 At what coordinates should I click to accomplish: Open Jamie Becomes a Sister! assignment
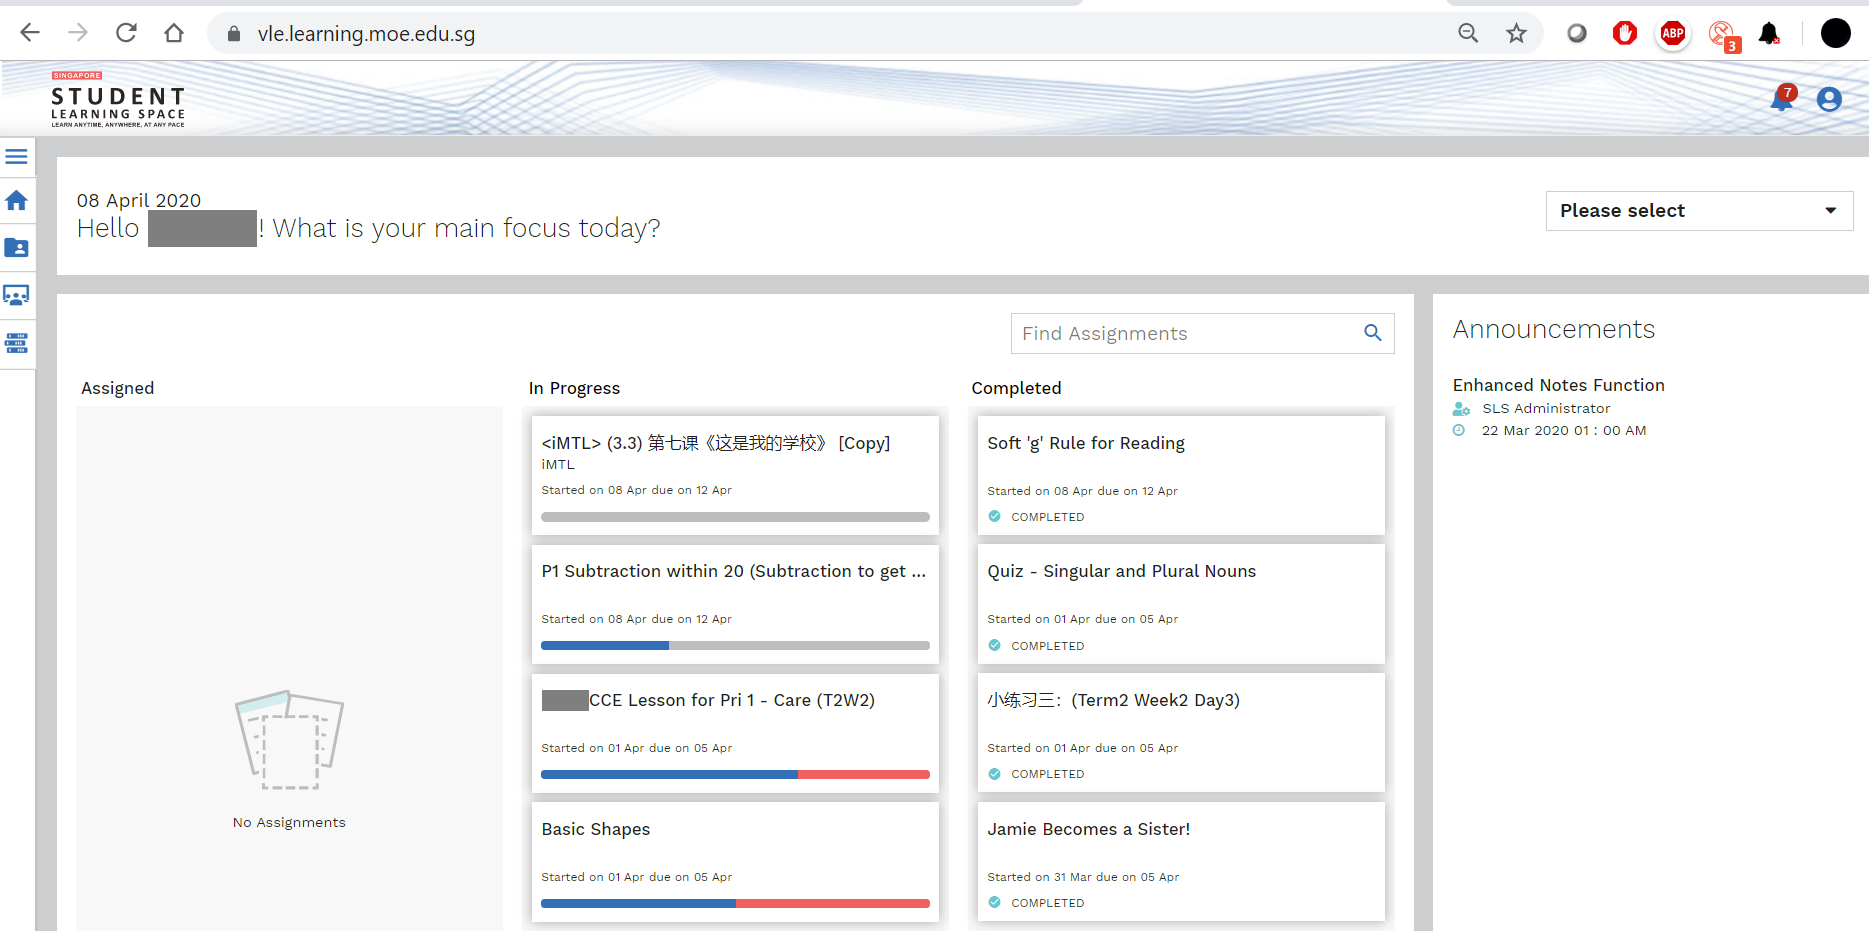(1181, 862)
